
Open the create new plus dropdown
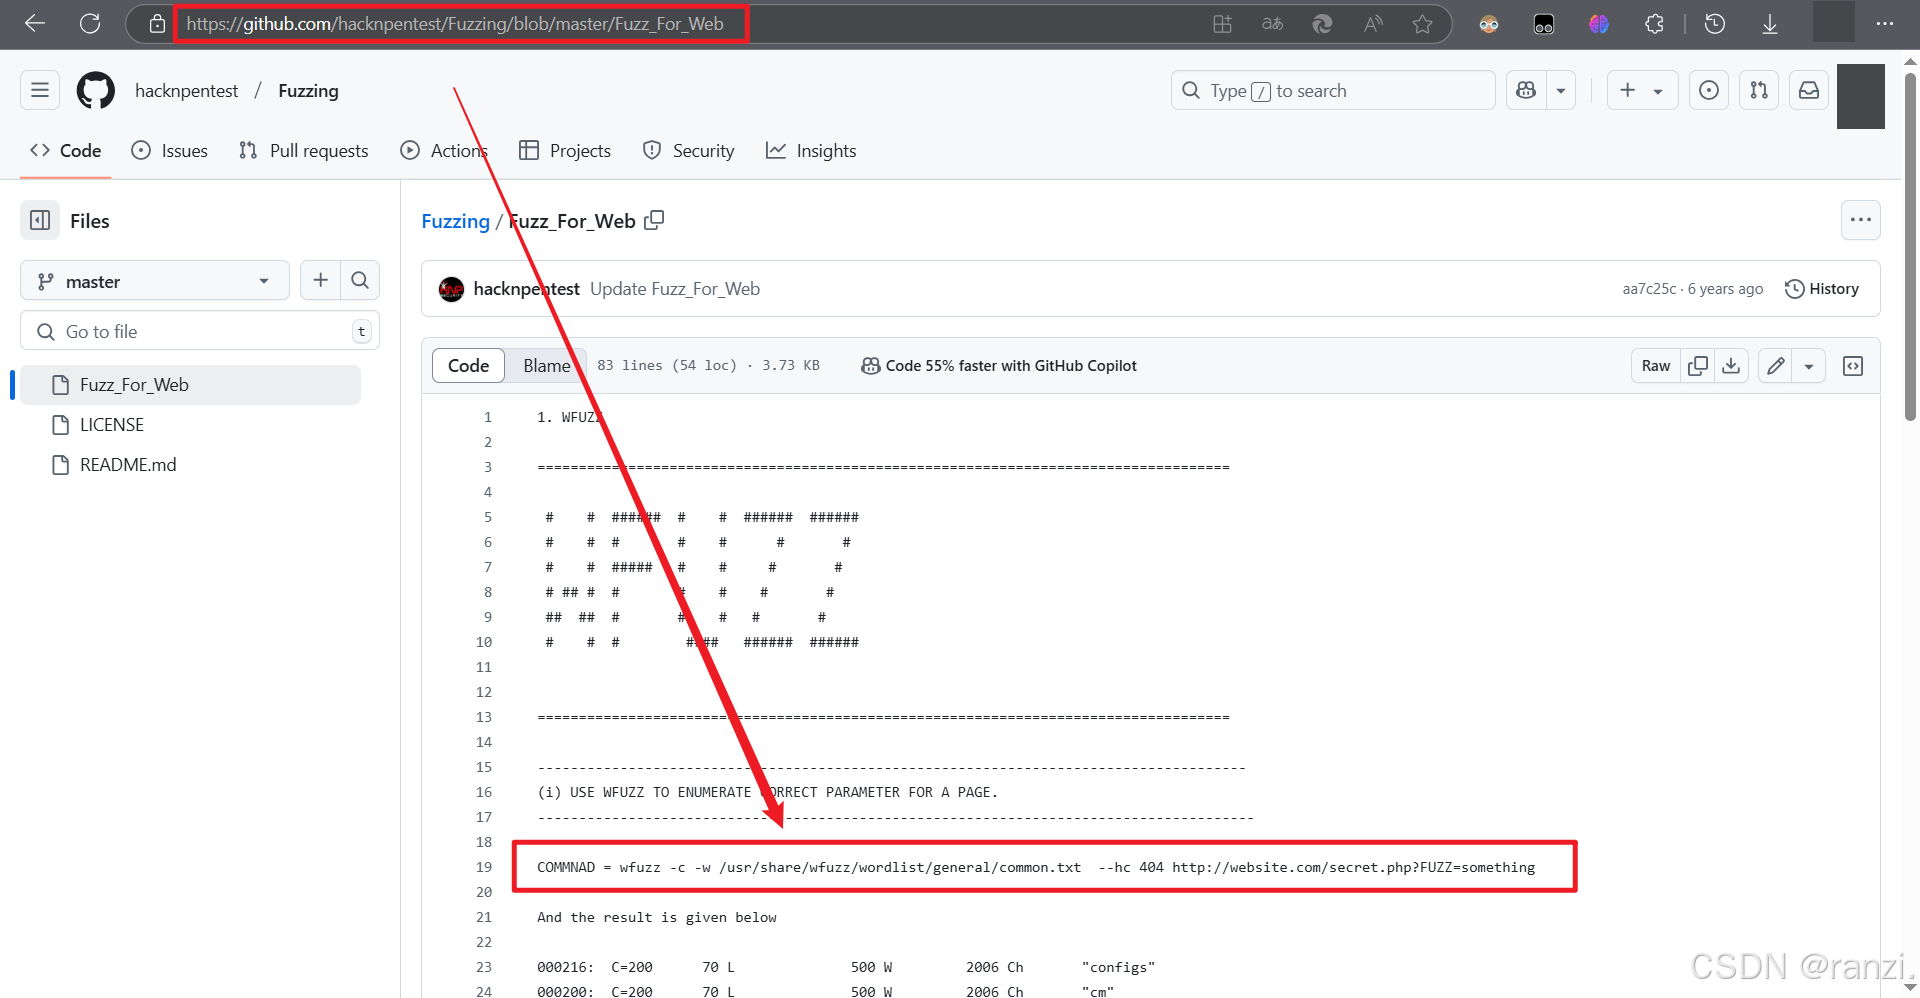pyautogui.click(x=1642, y=90)
